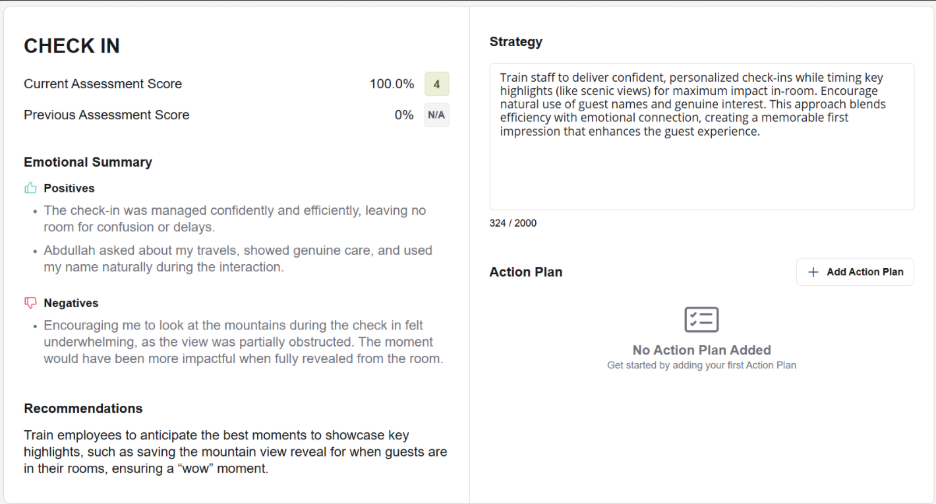The image size is (936, 504).
Task: Click the 324 / 2000 character counter
Action: pos(513,223)
